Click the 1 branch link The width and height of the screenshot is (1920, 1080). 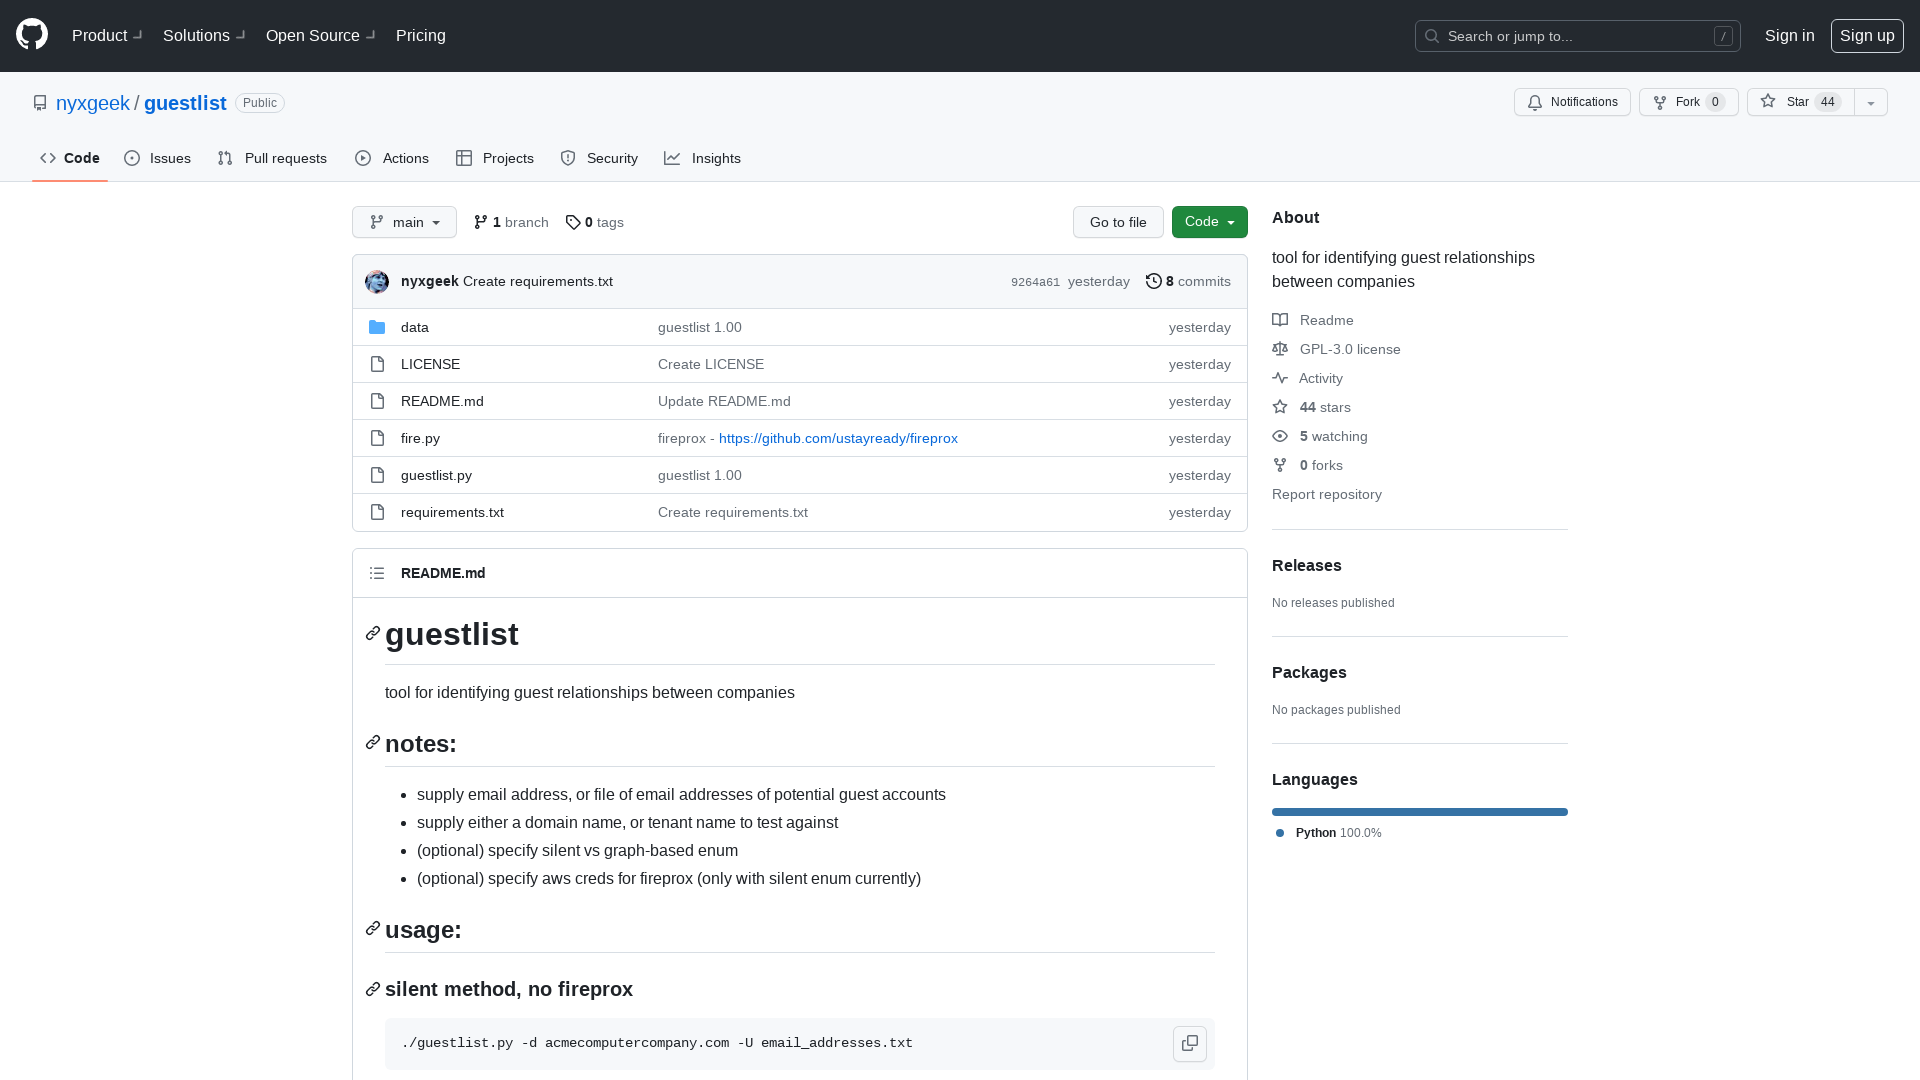512,222
